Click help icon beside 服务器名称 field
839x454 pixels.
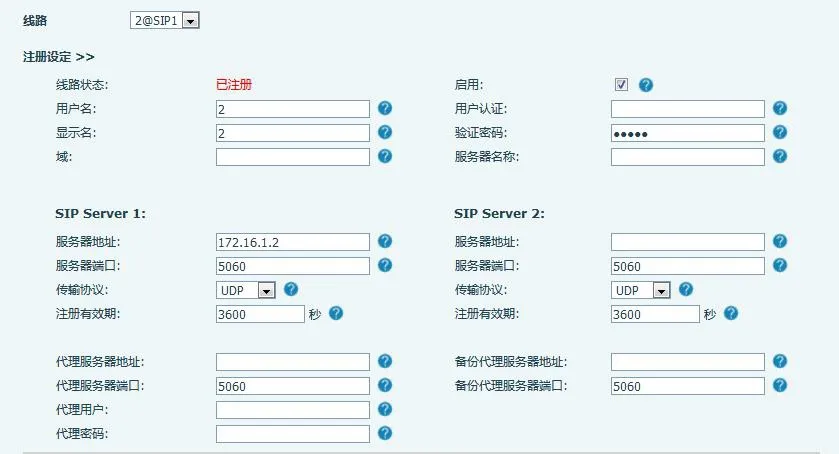point(780,156)
